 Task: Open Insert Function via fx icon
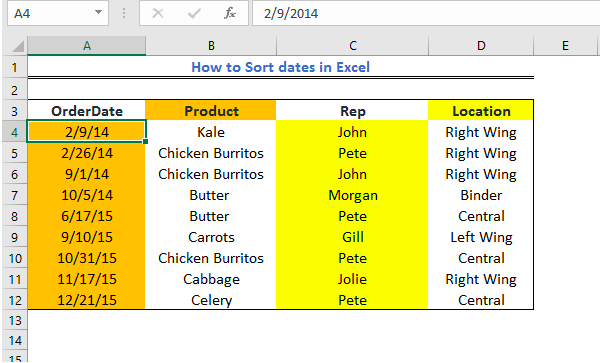click(230, 13)
